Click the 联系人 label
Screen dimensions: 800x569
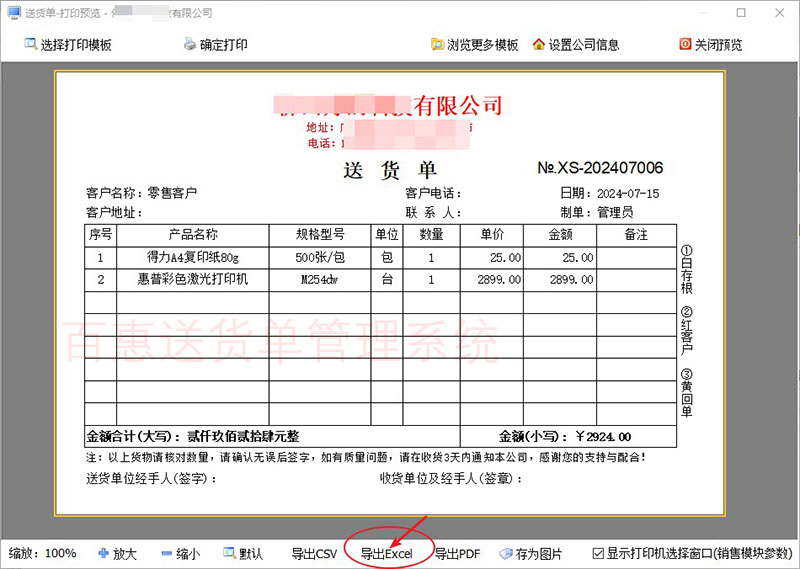click(x=433, y=212)
